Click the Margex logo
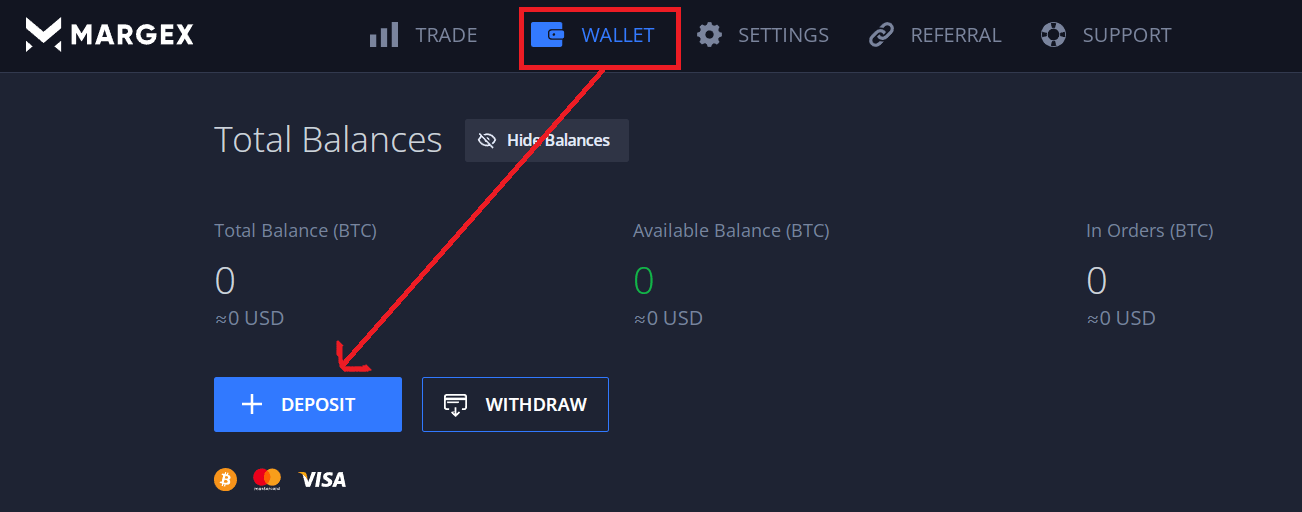The image size is (1302, 512). tap(110, 35)
